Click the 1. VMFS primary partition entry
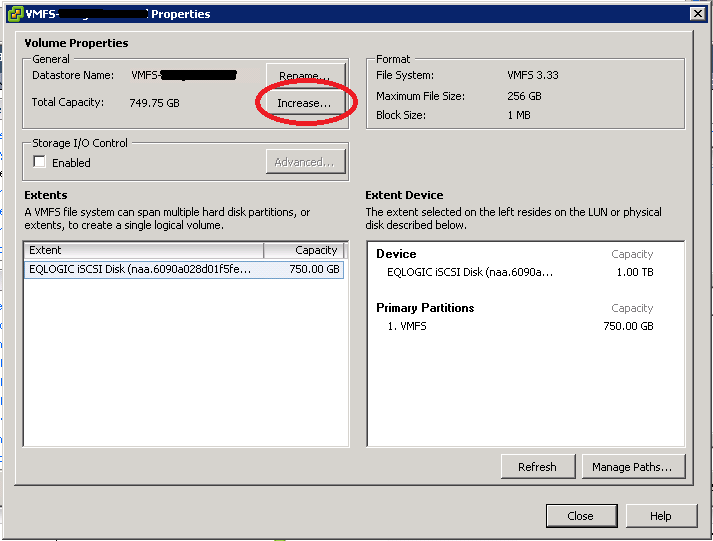This screenshot has height=541, width=713. (407, 326)
